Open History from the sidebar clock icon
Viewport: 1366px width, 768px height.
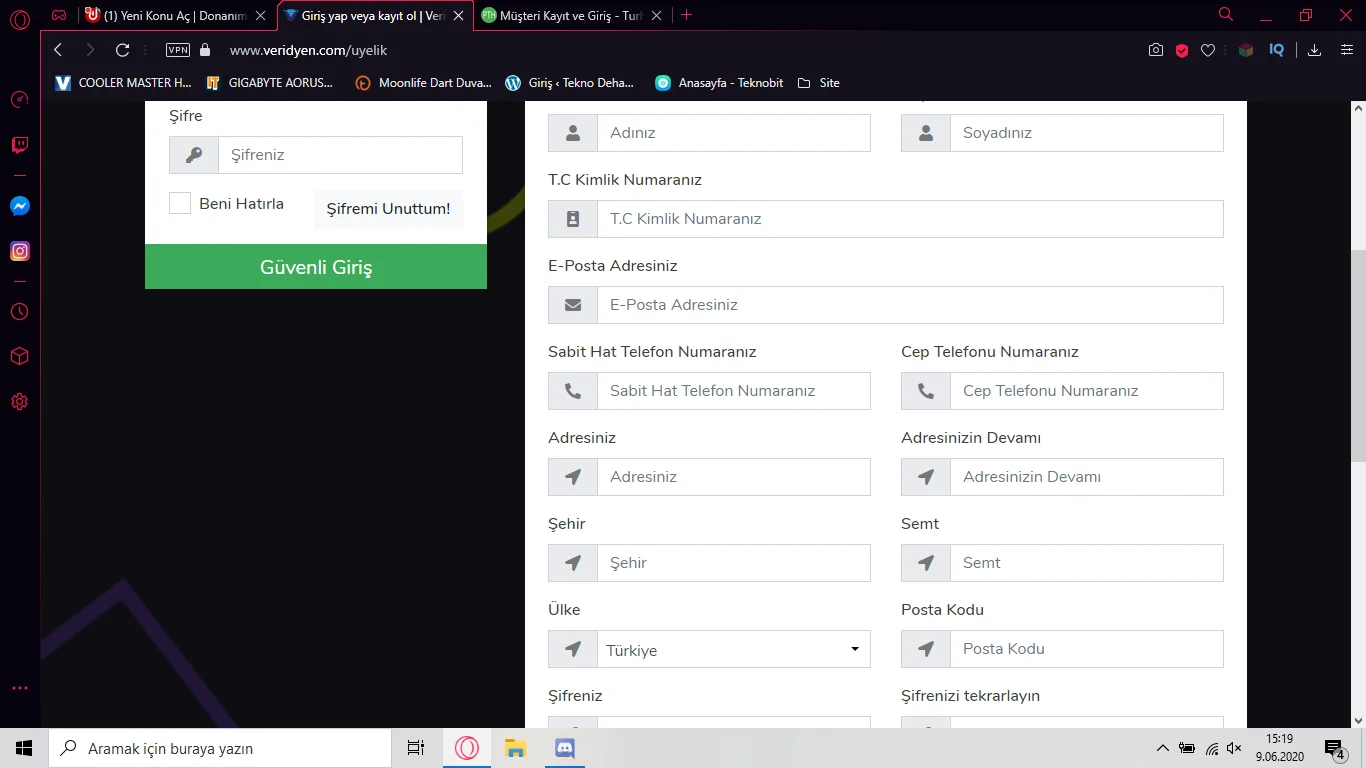(x=20, y=312)
